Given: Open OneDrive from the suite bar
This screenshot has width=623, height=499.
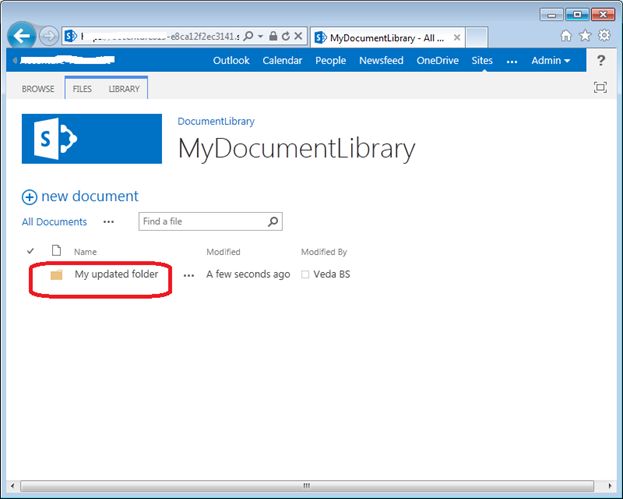Looking at the screenshot, I should 437,60.
